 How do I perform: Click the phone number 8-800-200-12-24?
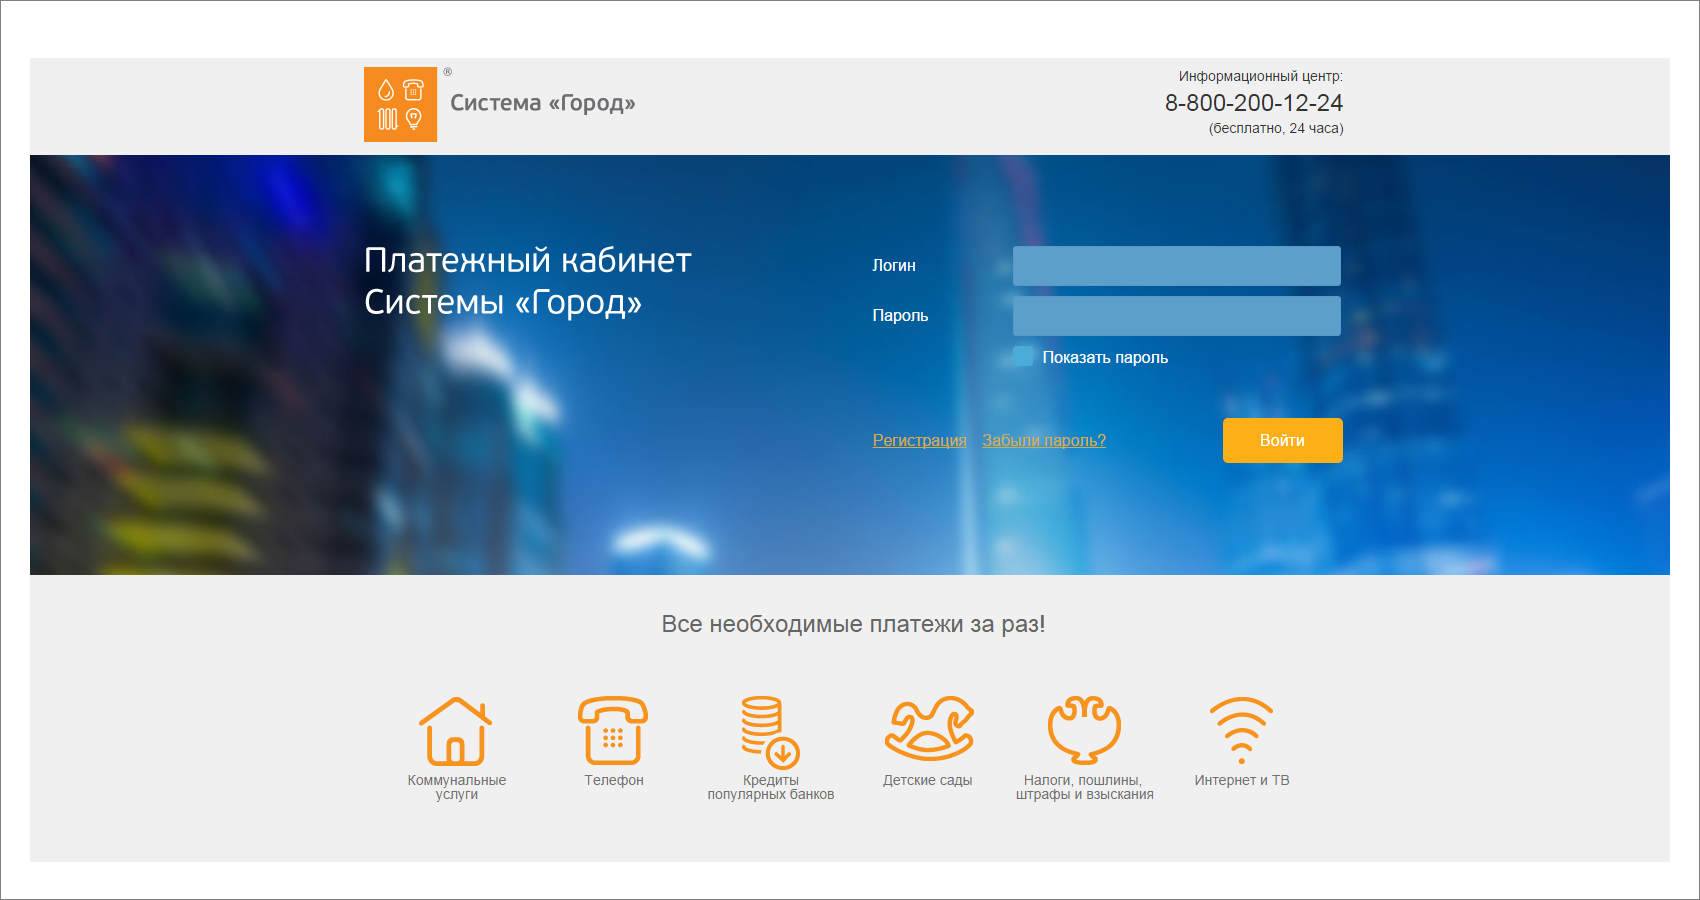1254,103
